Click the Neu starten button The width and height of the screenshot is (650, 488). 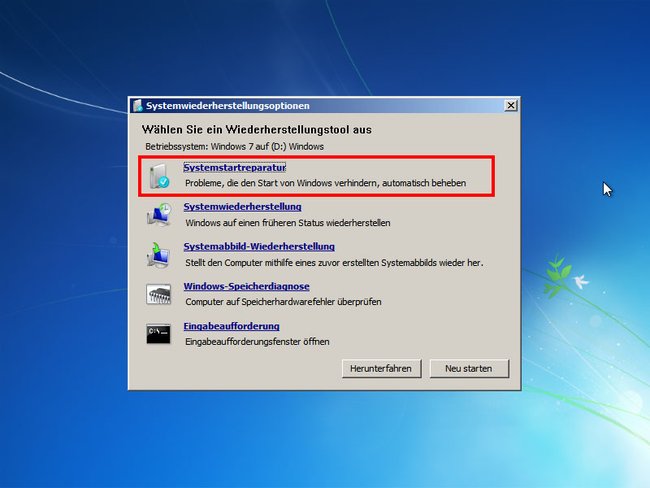(469, 369)
